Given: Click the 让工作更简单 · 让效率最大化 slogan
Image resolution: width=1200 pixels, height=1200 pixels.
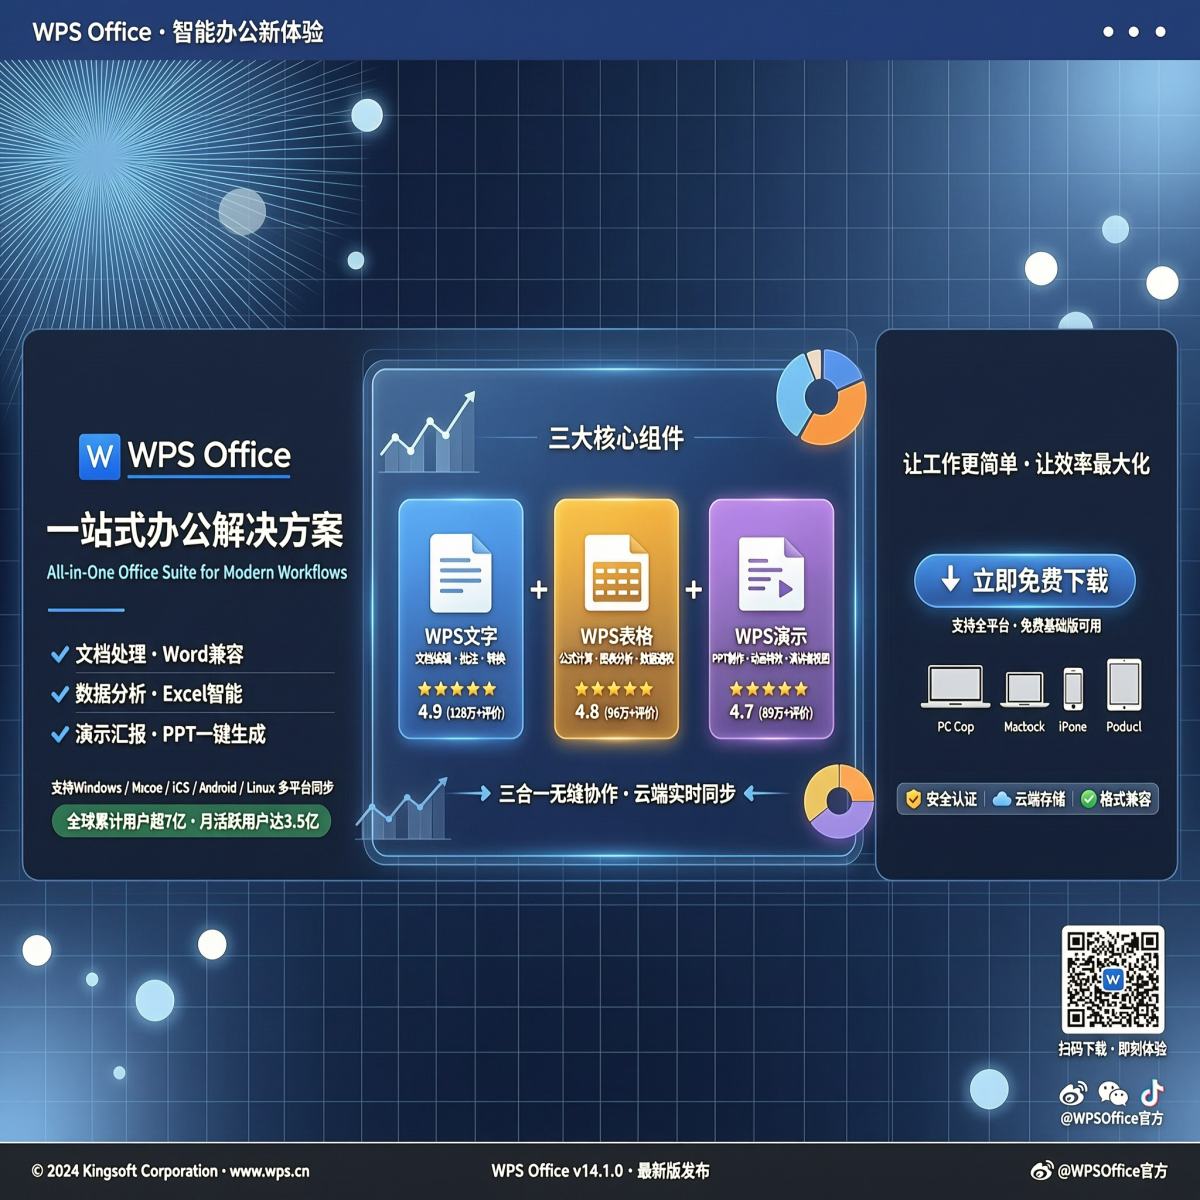Looking at the screenshot, I should (1026, 464).
